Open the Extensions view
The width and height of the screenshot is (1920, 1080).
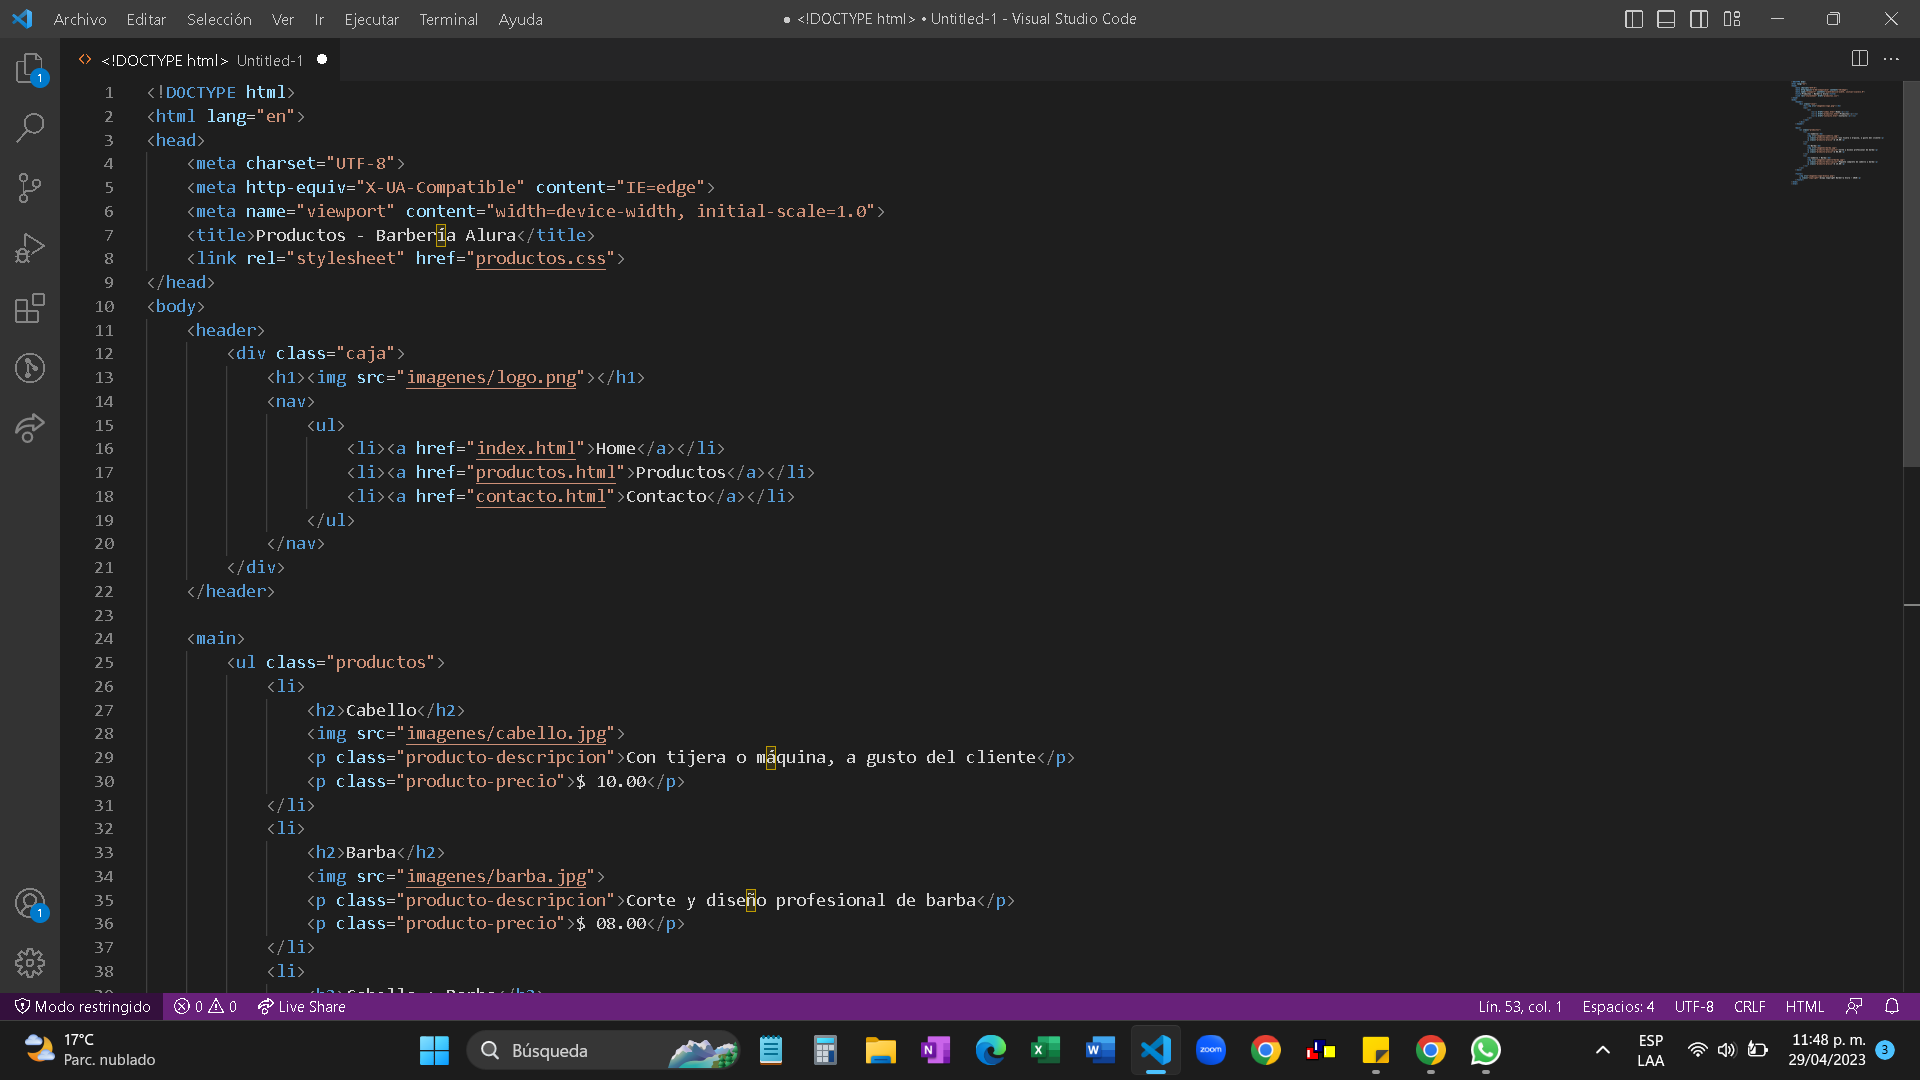30,308
